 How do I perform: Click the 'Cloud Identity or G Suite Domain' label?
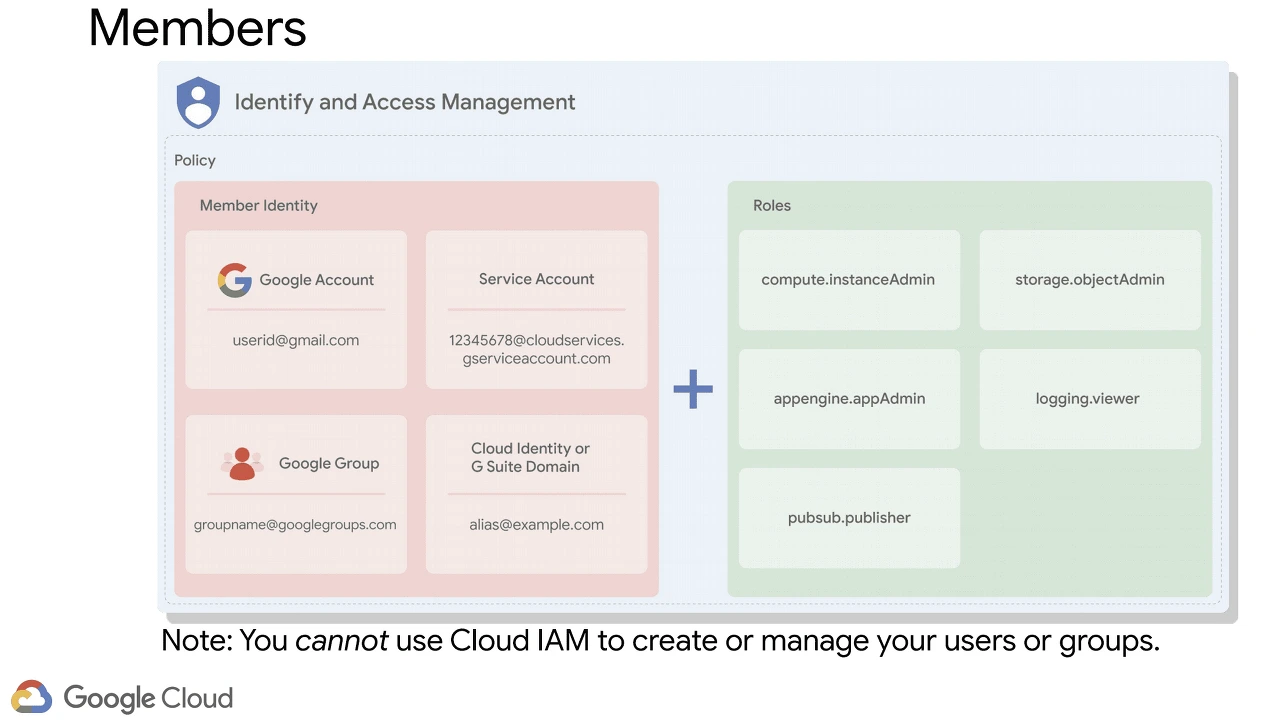[530, 457]
